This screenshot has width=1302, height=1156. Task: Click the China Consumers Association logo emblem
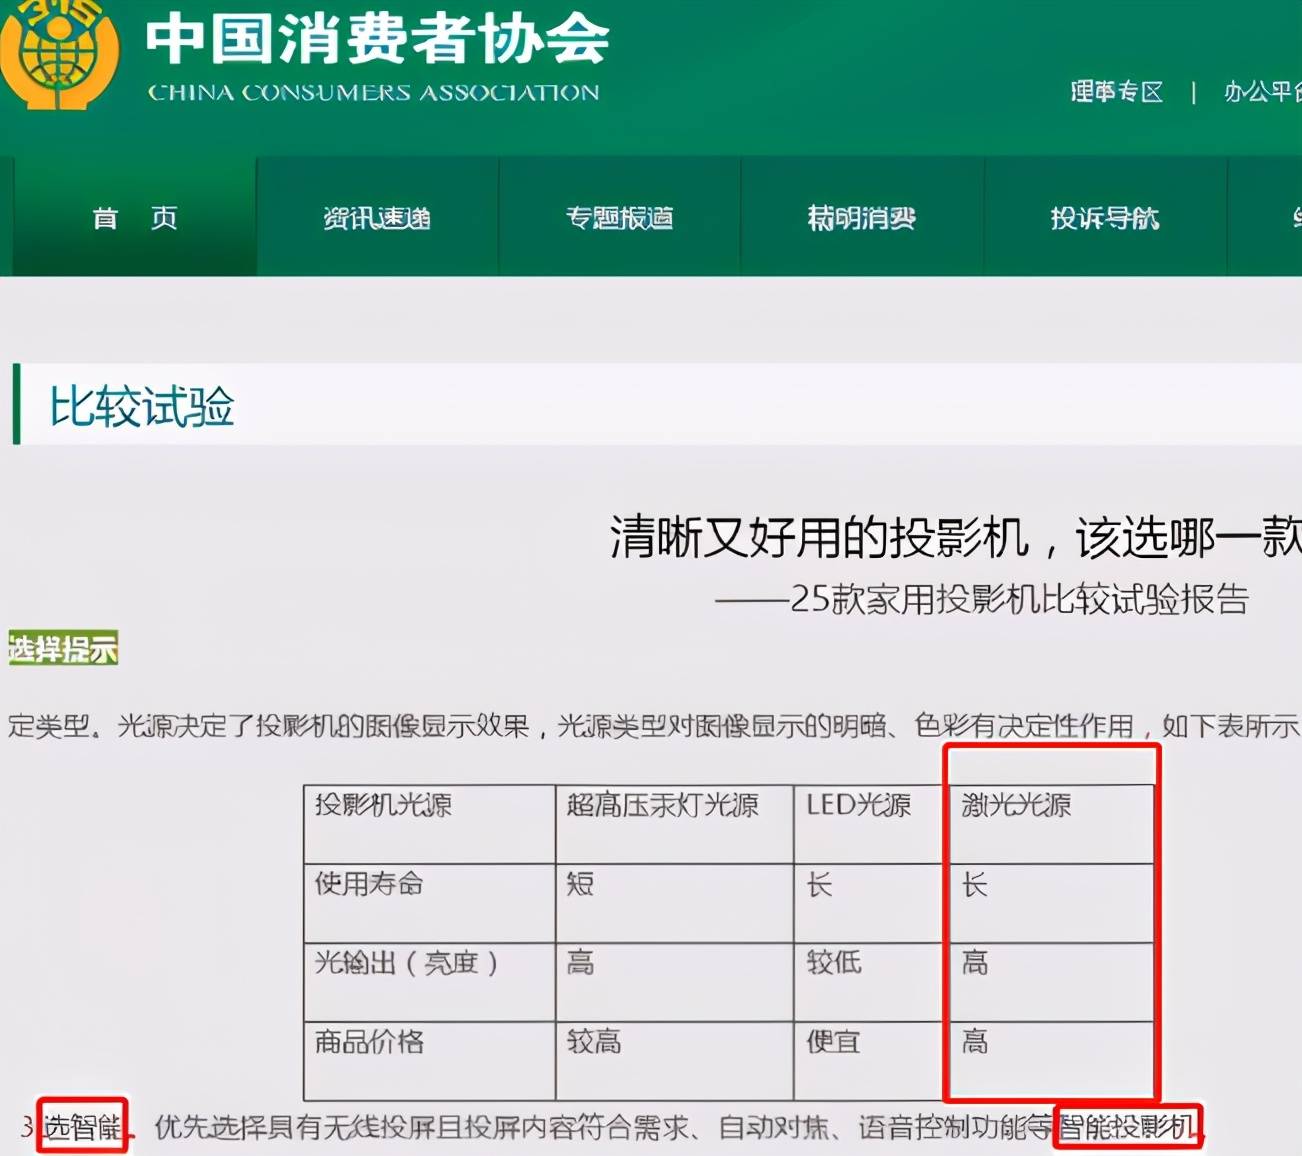coord(60,50)
